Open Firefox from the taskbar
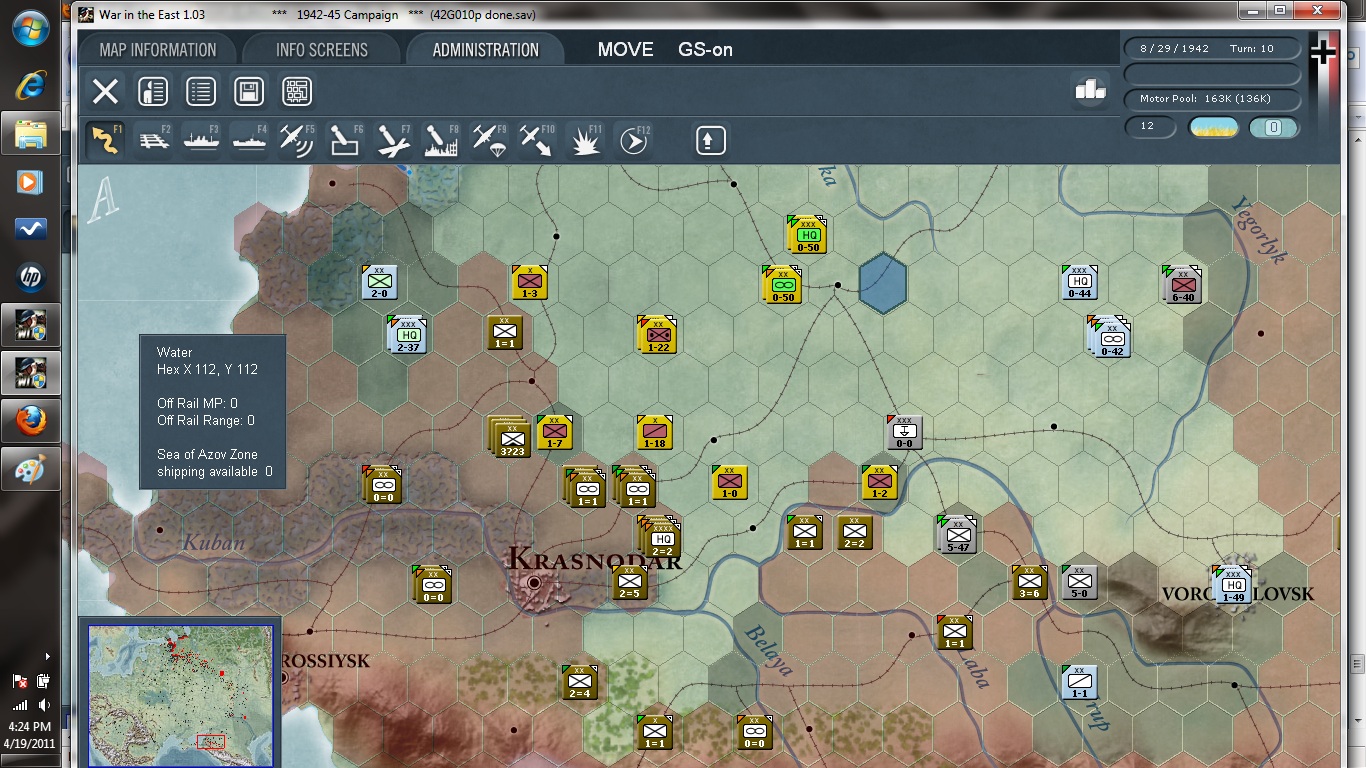The height and width of the screenshot is (768, 1366). (31, 421)
